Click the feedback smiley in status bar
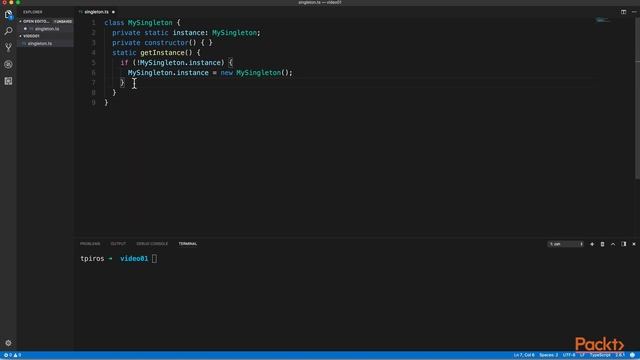Screen dimensions: 640x360 click(632, 355)
